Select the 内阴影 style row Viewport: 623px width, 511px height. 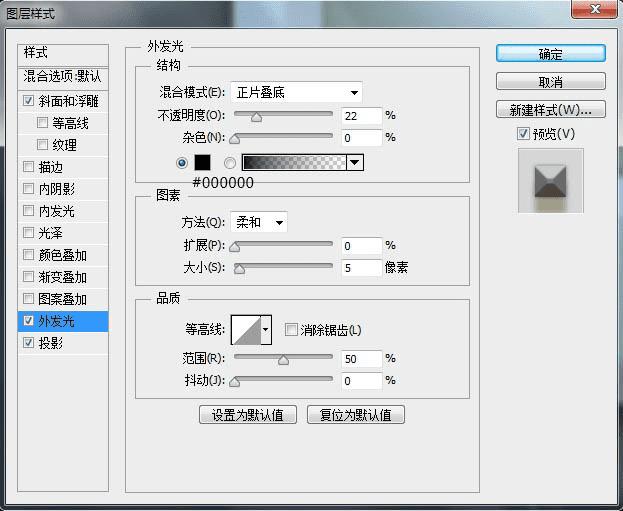63,189
